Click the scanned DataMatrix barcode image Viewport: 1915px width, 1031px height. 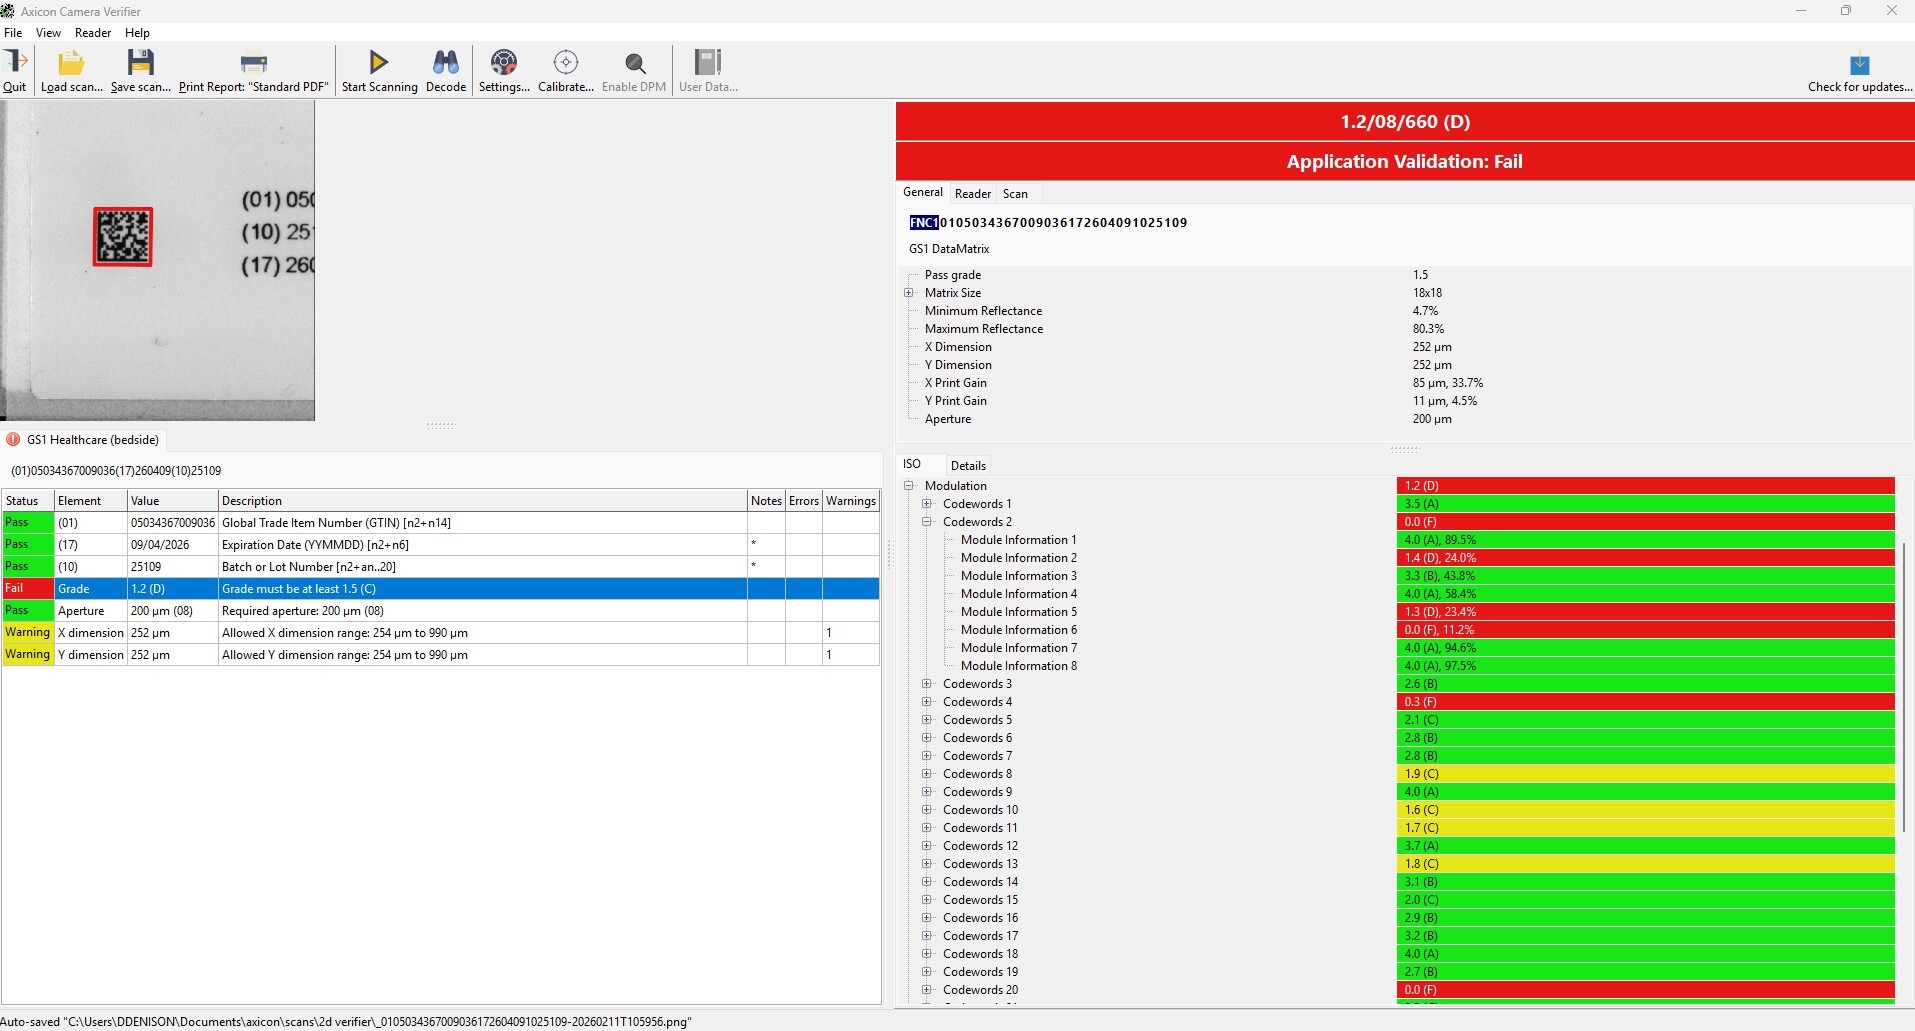click(123, 237)
